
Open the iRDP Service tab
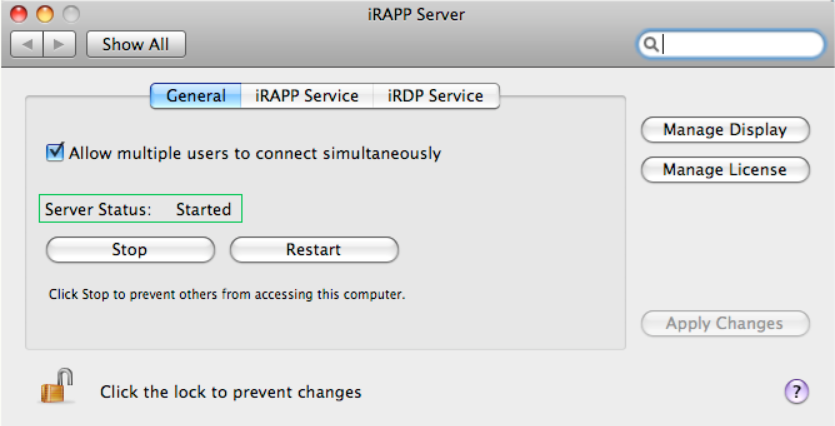[436, 96]
